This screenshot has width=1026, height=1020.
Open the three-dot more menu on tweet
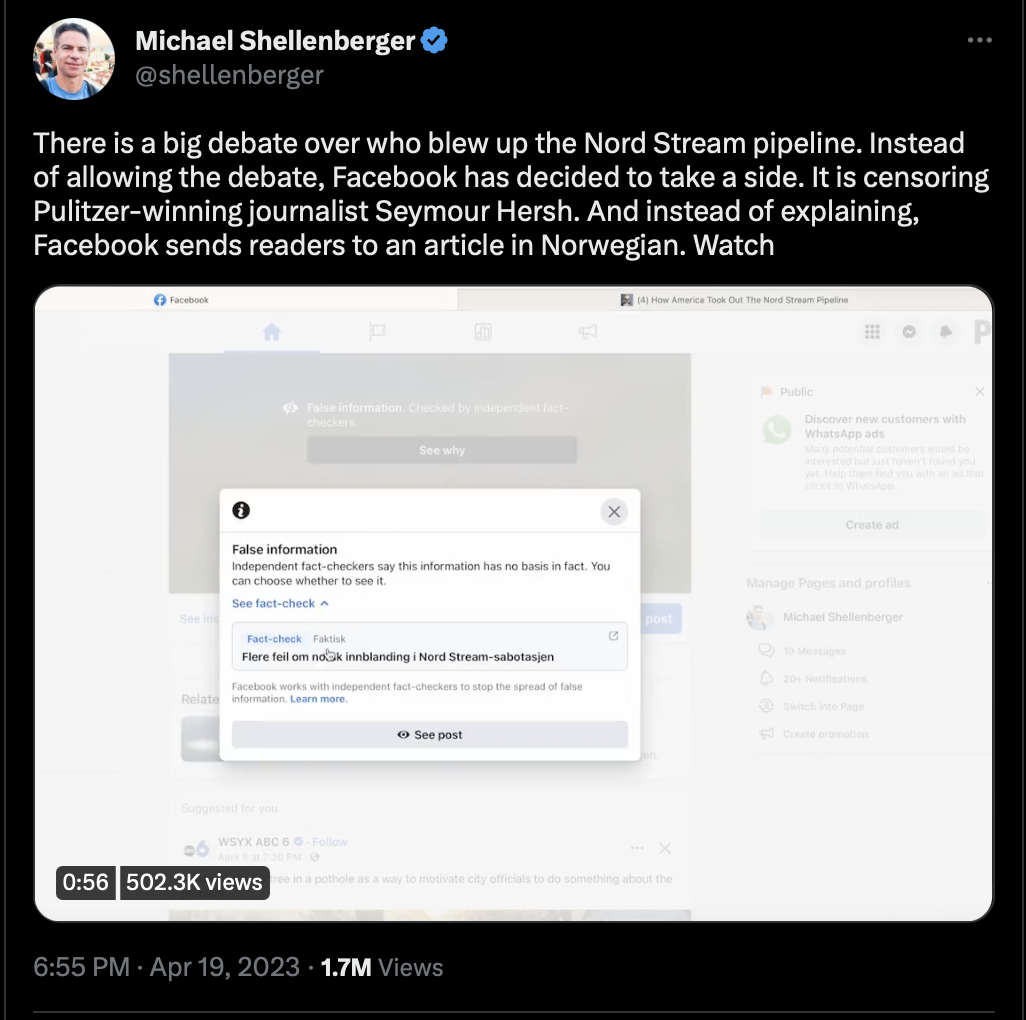tap(980, 41)
